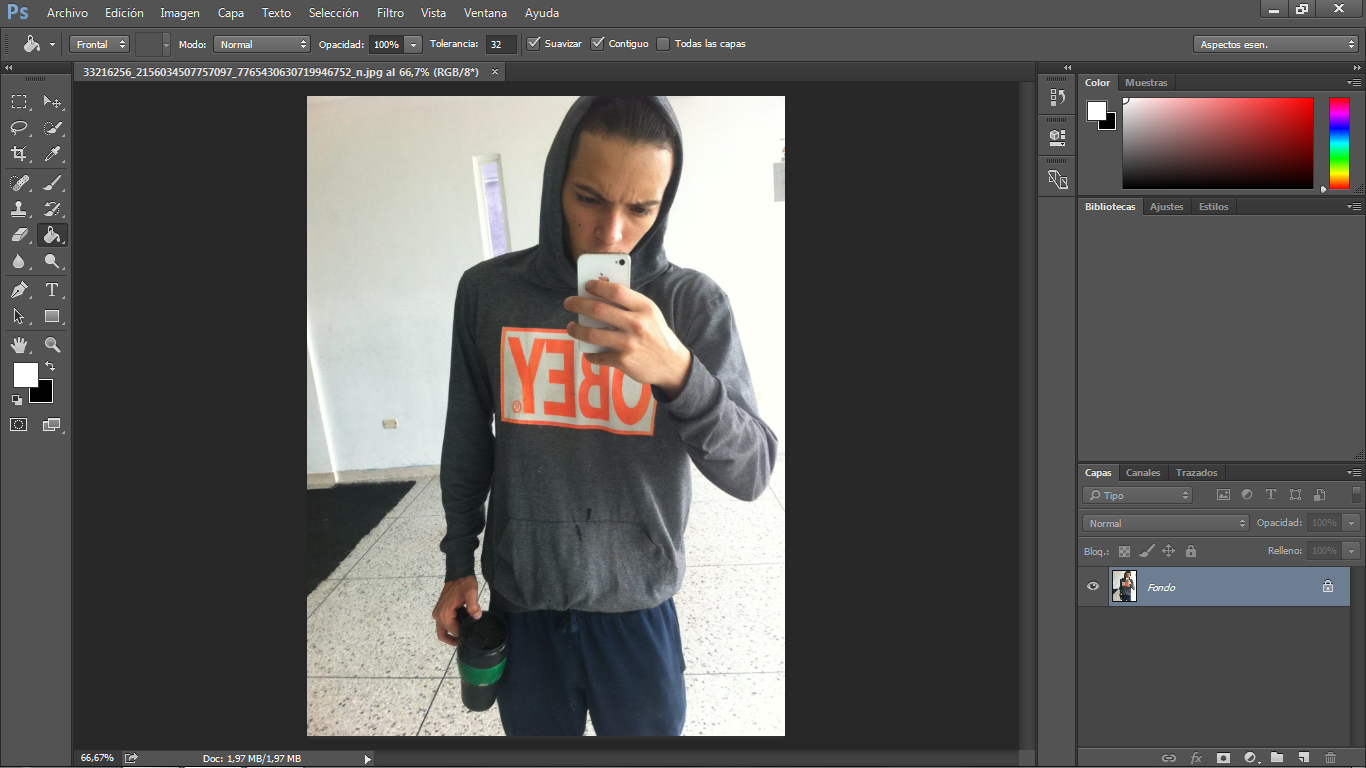Screen dimensions: 1366x768
Task: Toggle the adjustment layers filter
Action: tap(1247, 495)
